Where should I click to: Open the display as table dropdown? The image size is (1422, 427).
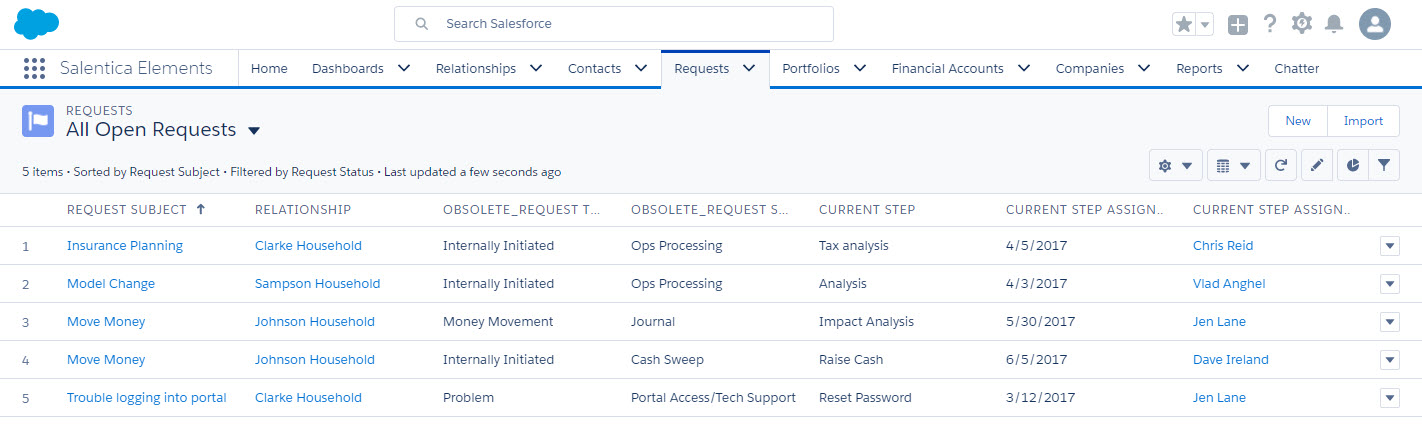click(1233, 166)
